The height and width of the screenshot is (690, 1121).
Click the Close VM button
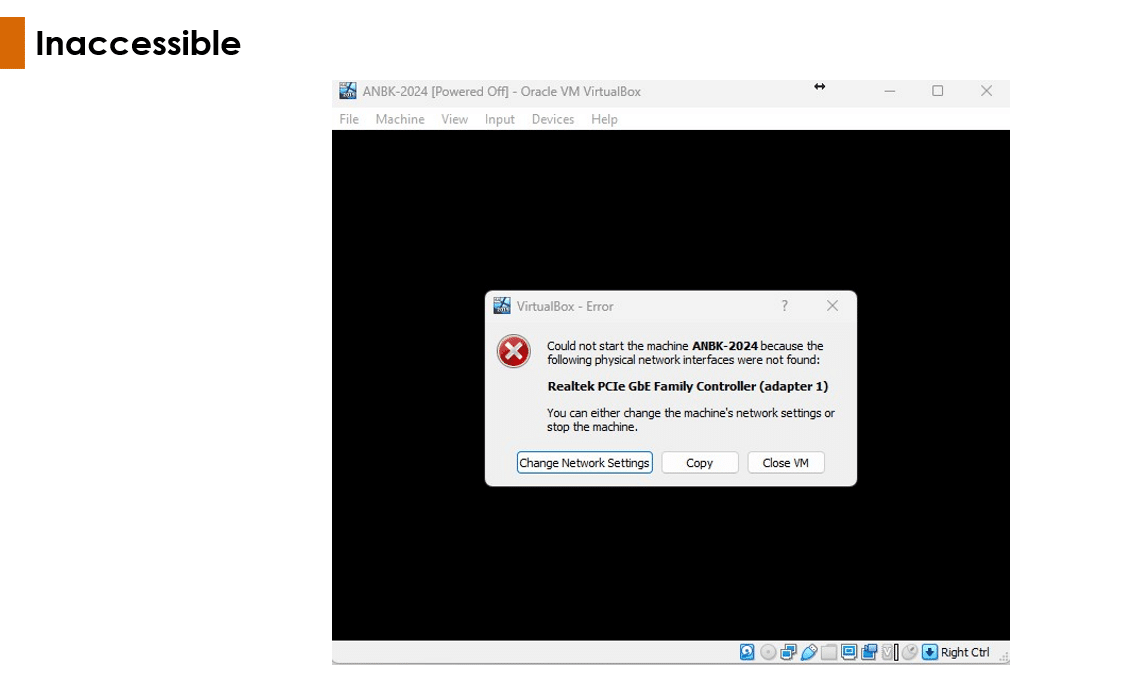786,463
